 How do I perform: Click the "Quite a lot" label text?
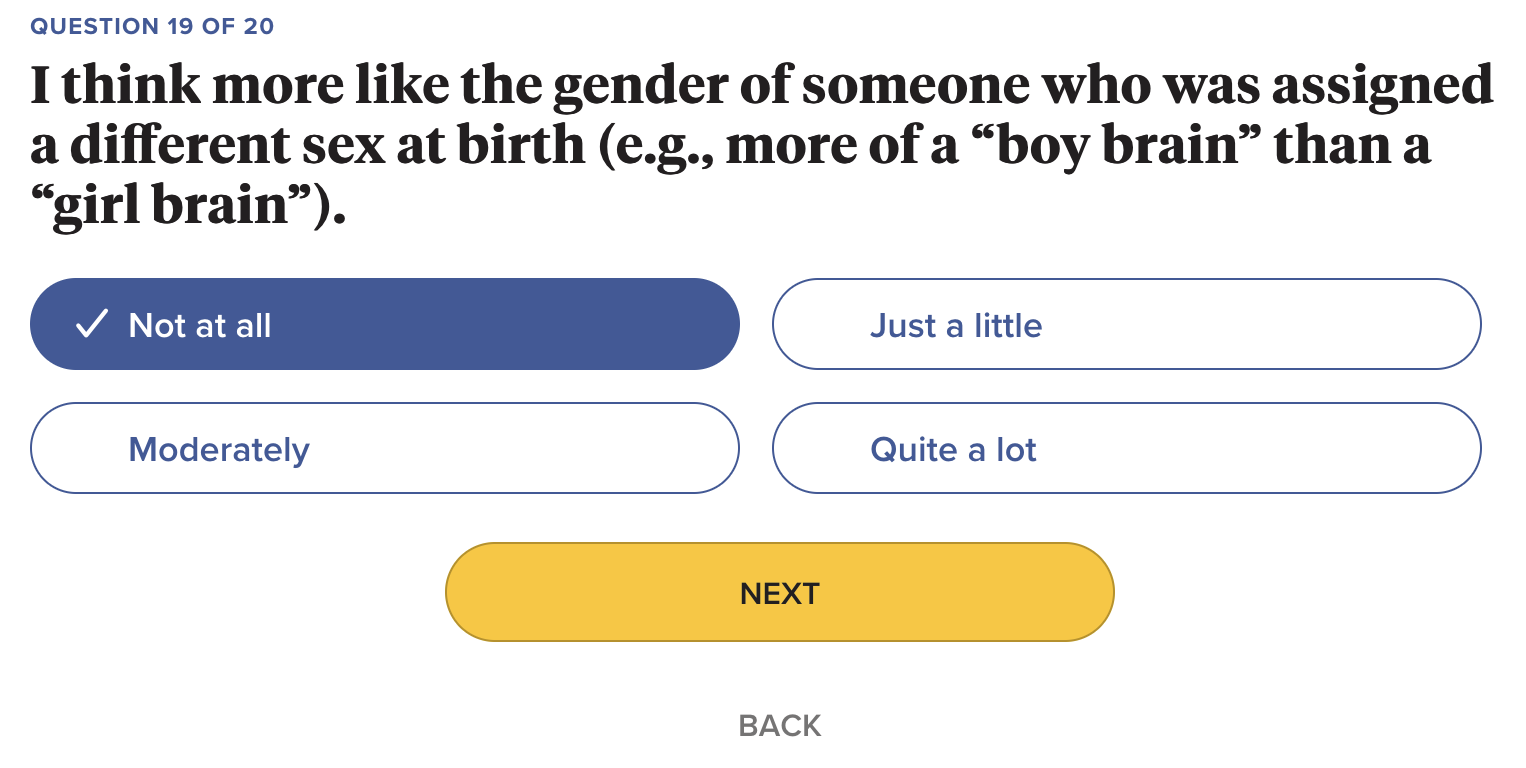coord(953,449)
